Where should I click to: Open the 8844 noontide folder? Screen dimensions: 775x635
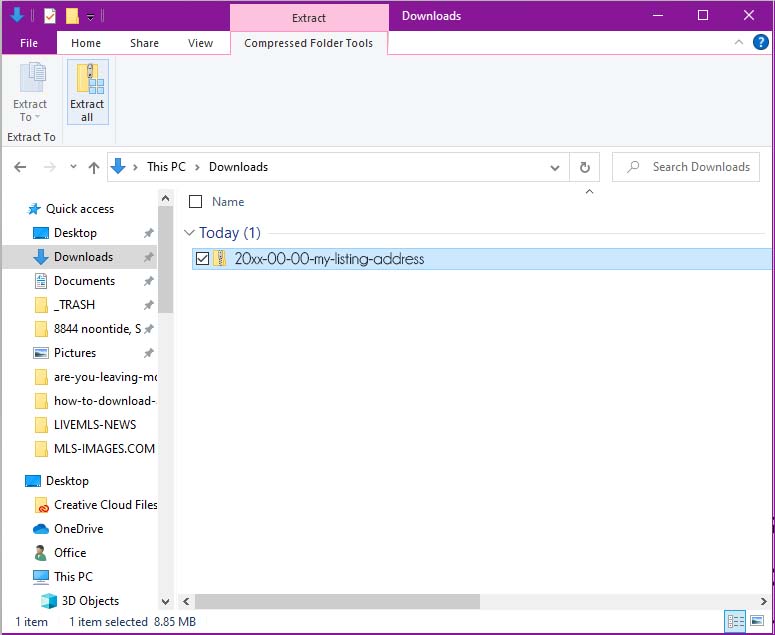tap(97, 329)
